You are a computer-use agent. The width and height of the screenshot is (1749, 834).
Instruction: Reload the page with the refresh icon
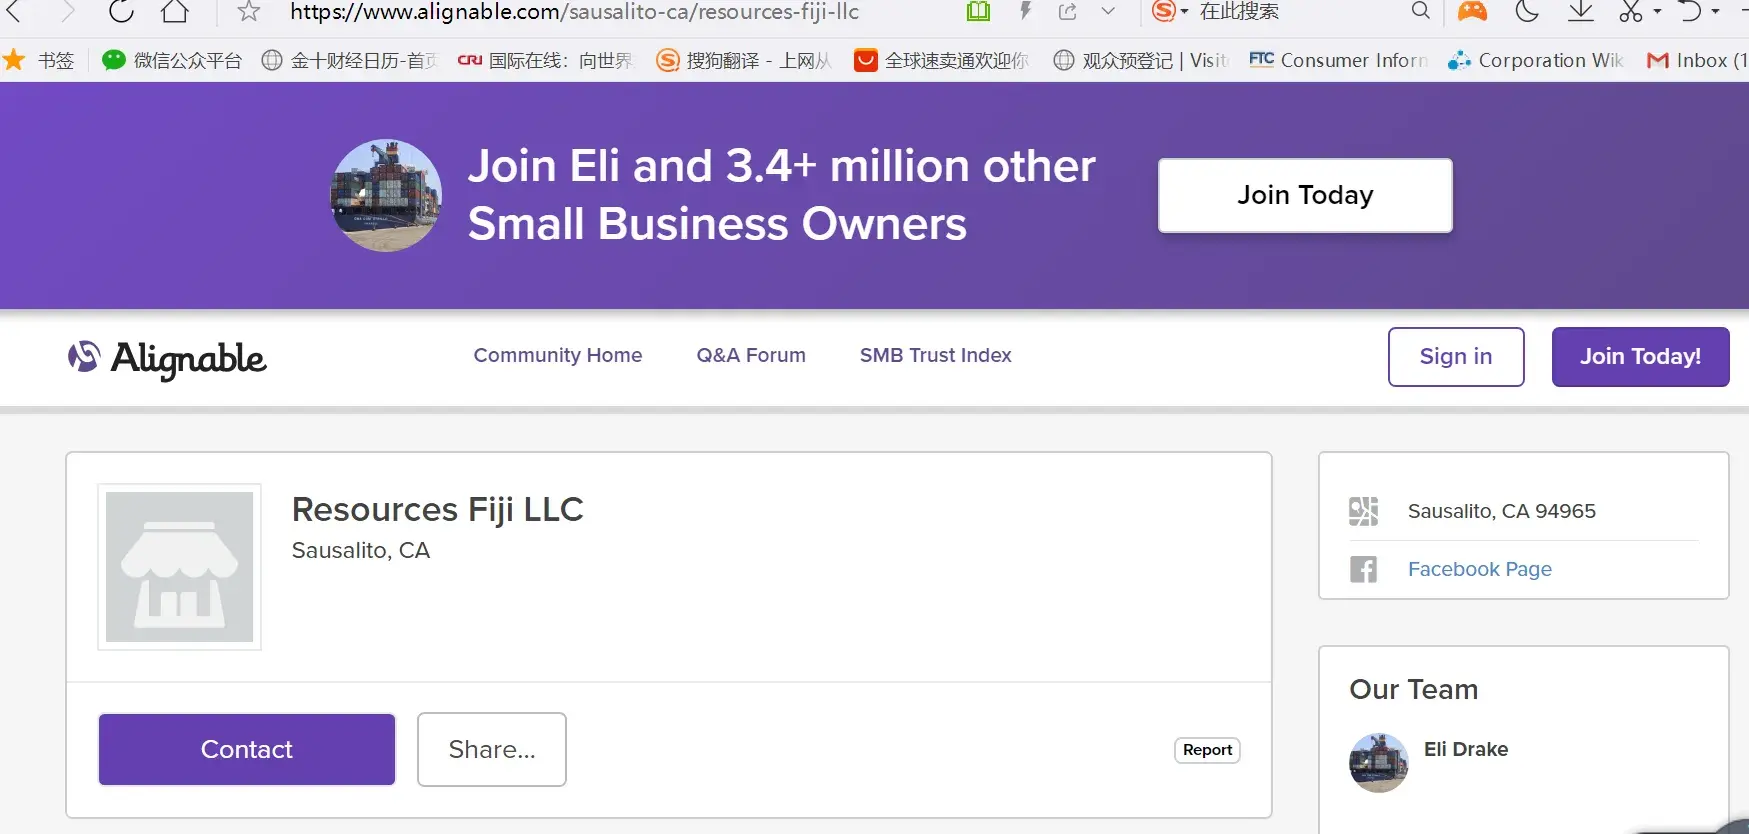121,11
